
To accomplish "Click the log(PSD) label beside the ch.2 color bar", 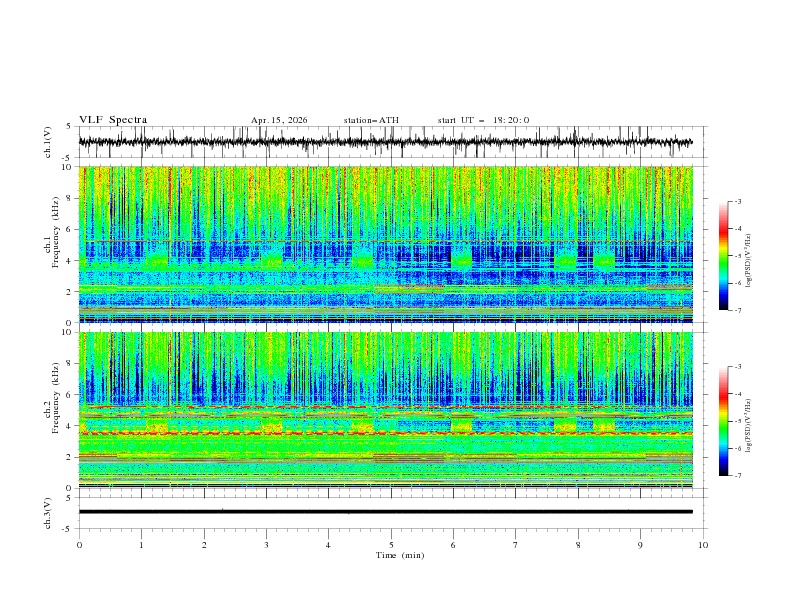I will pyautogui.click(x=749, y=425).
